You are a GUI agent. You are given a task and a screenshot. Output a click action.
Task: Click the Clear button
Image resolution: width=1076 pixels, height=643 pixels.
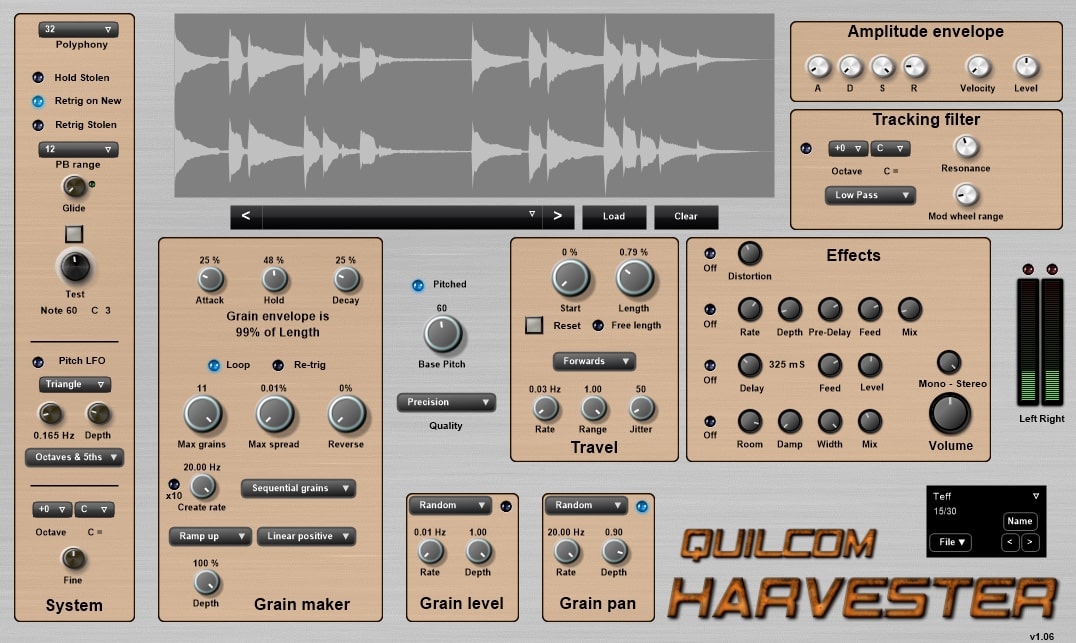coord(686,216)
